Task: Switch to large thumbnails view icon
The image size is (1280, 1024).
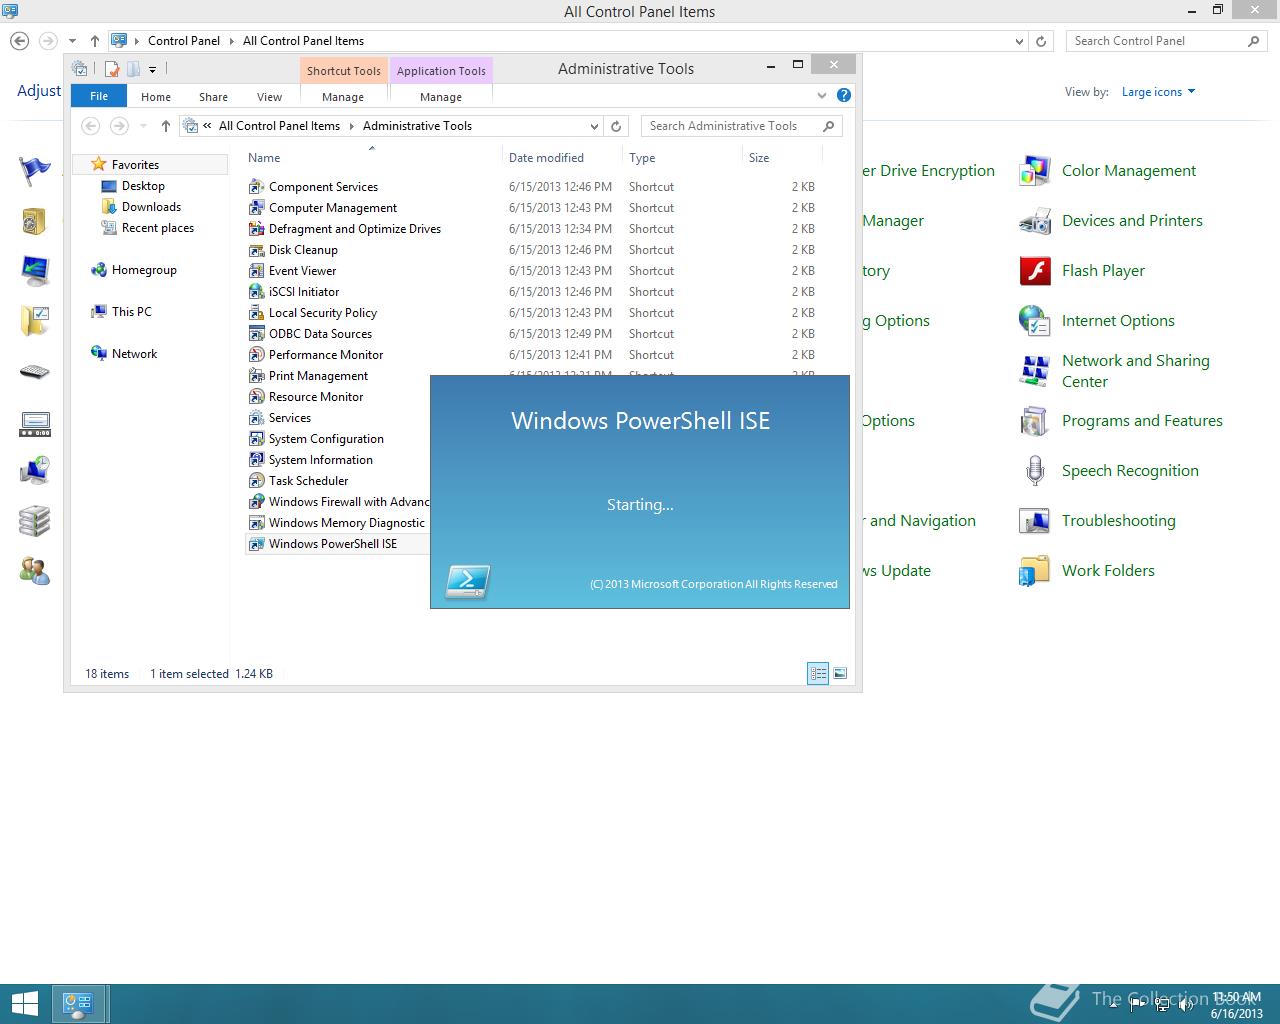Action: [x=840, y=674]
